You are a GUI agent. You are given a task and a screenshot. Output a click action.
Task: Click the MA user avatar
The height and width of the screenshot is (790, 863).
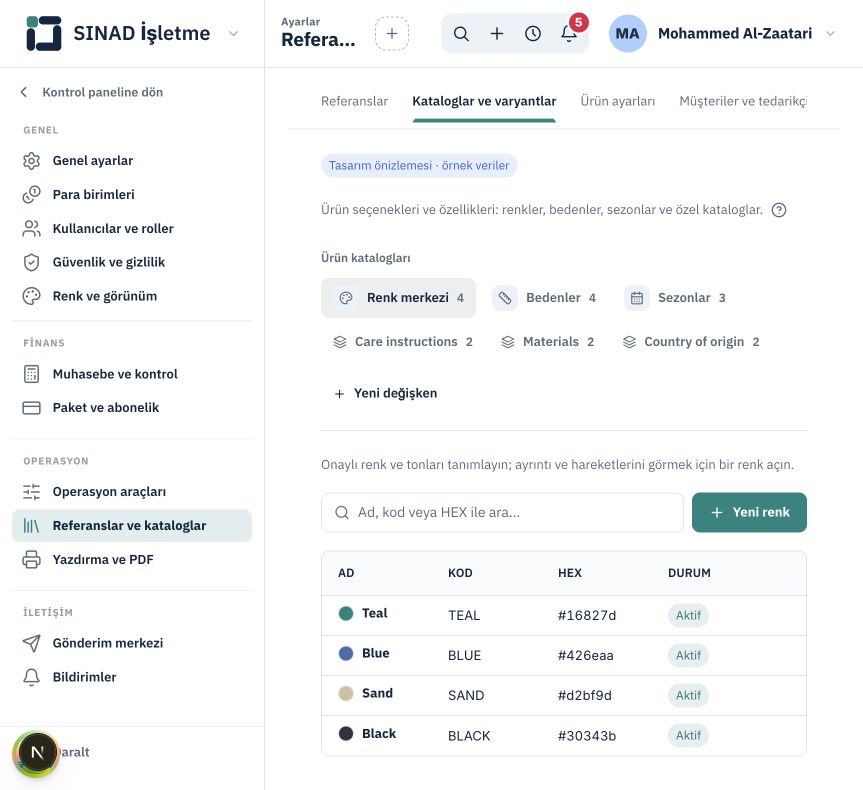tap(627, 34)
